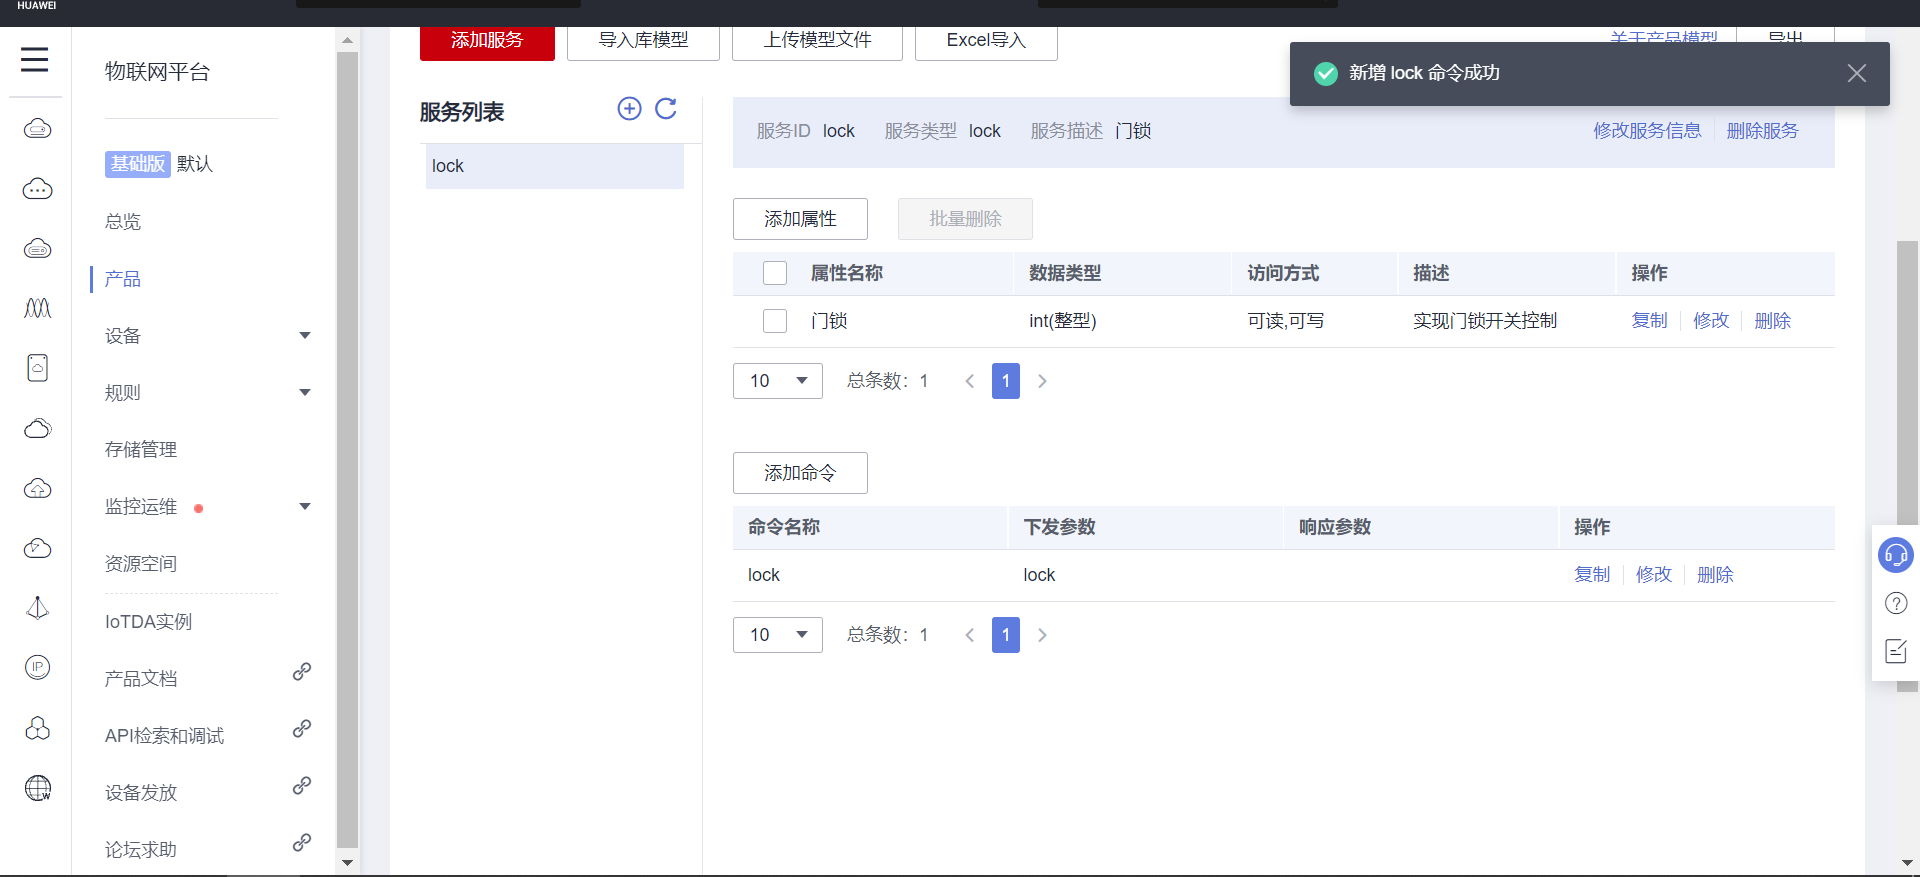Click 删除 in the 门锁 attribute row
Screen dimensions: 1920x877
coord(1773,321)
